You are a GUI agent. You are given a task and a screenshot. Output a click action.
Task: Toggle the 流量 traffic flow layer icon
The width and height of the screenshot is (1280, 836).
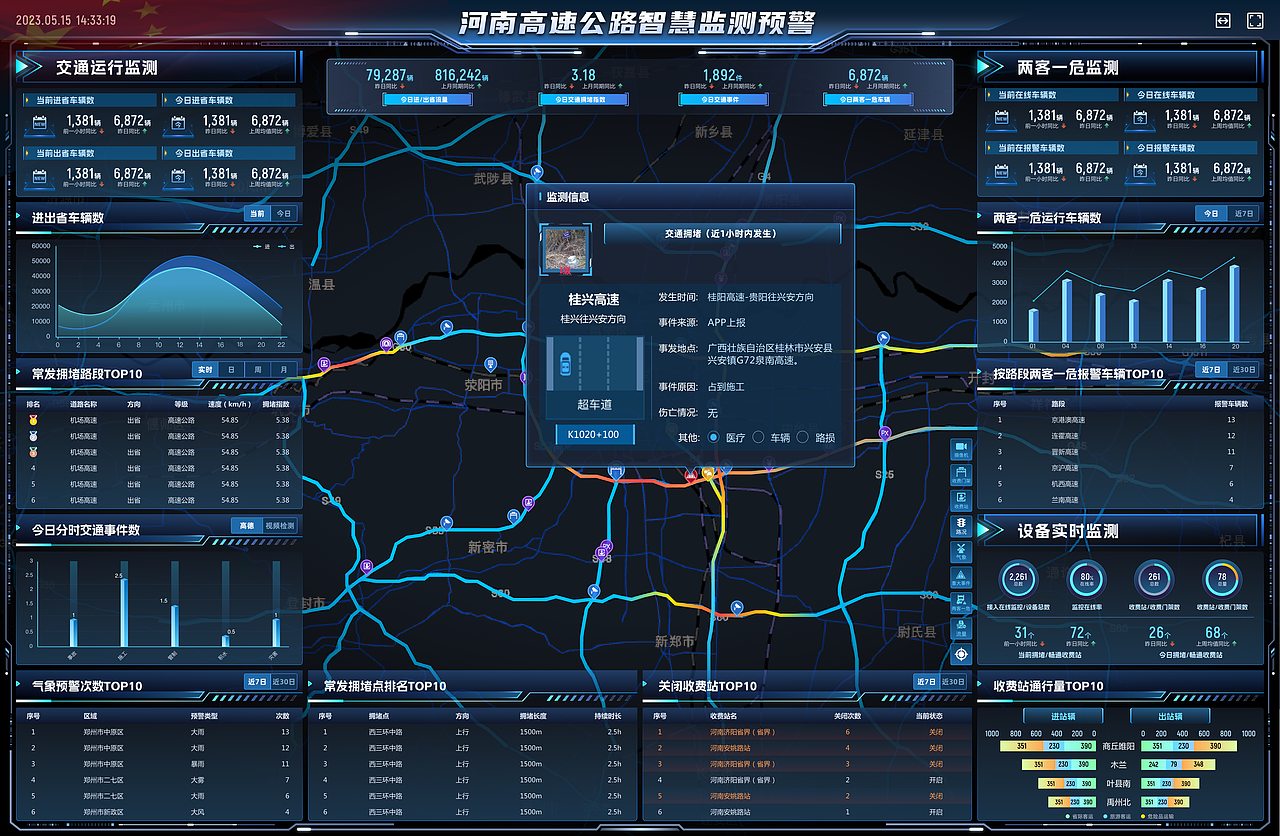coord(961,628)
